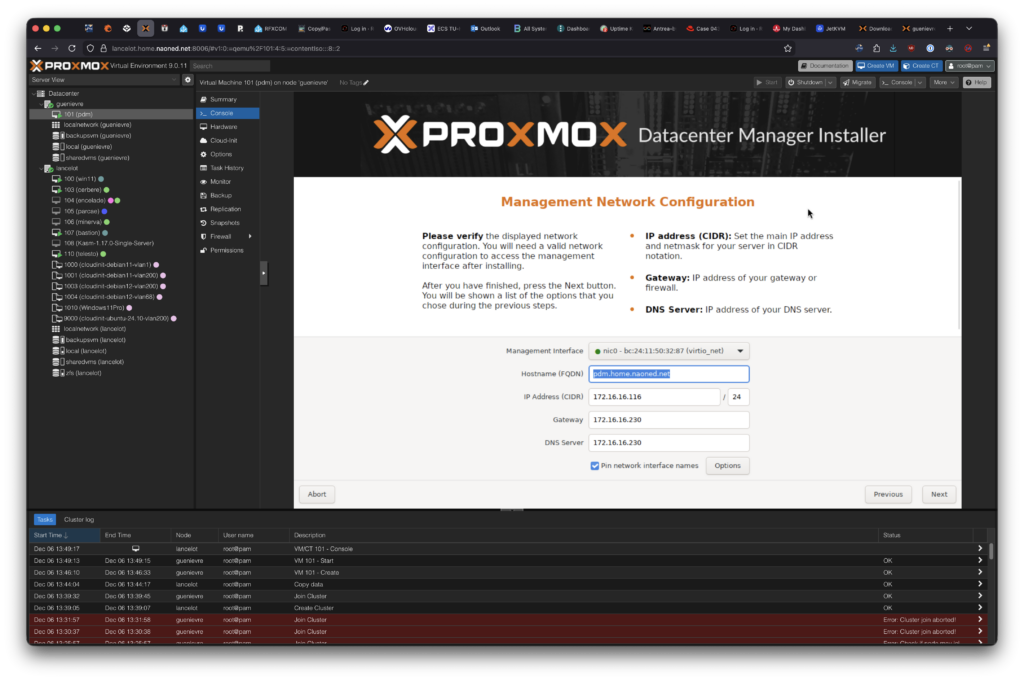Click the Gateway input field
This screenshot has width=1024, height=681.
[x=668, y=420]
